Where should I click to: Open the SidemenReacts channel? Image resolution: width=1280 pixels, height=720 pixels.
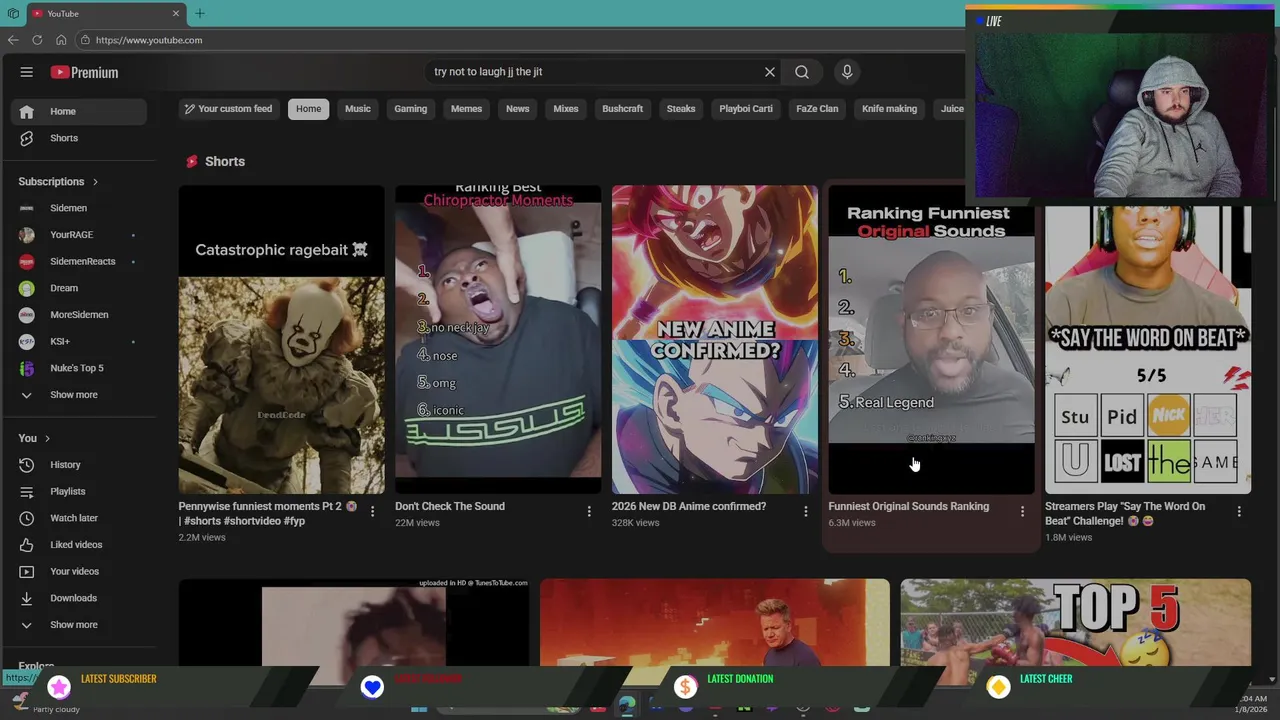[x=78, y=261]
